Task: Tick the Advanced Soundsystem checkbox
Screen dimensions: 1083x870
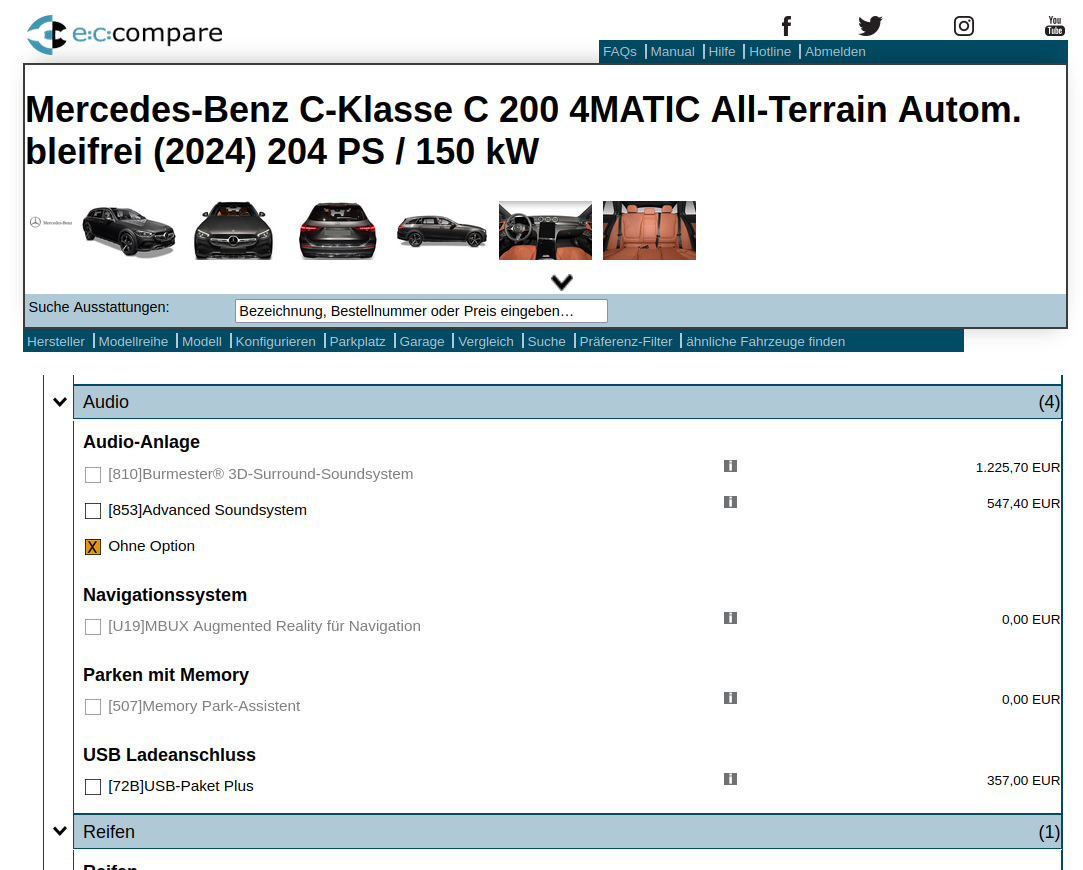Action: (x=93, y=511)
